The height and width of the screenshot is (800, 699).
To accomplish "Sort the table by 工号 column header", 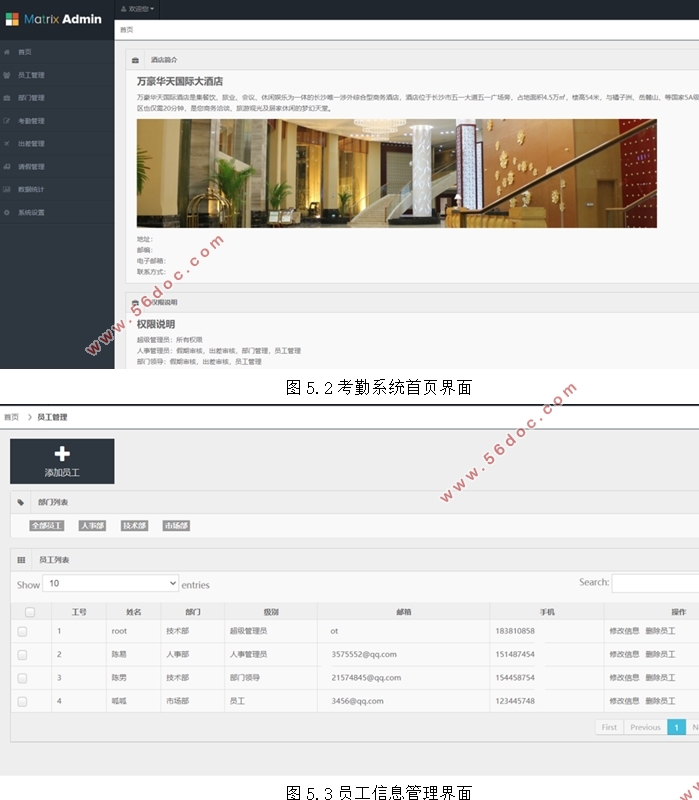I will [x=79, y=612].
